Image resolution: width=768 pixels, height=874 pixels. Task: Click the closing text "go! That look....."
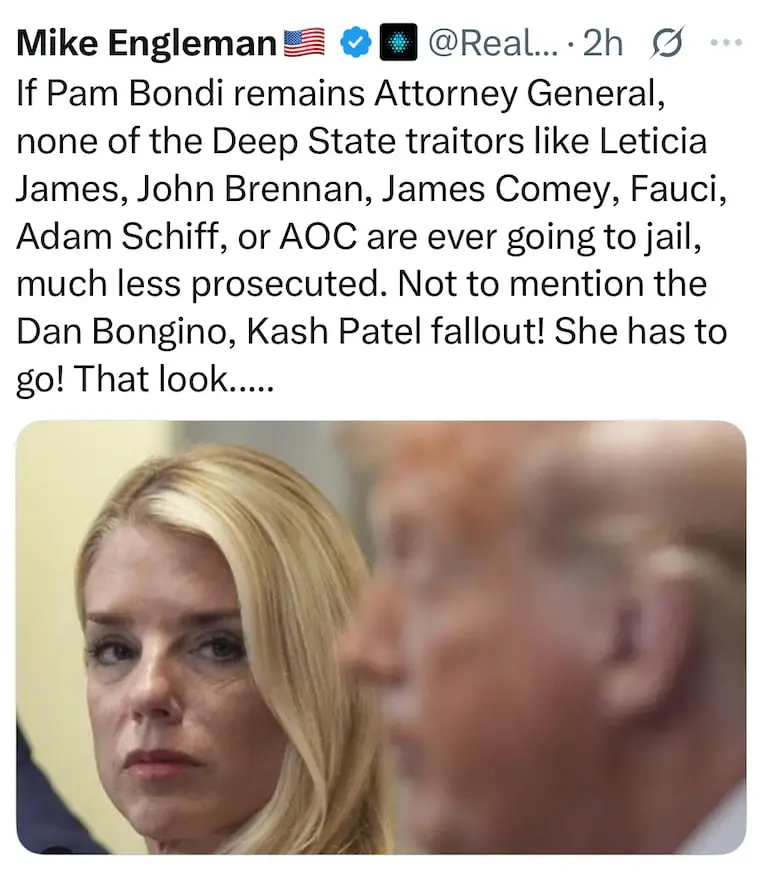[x=145, y=380]
